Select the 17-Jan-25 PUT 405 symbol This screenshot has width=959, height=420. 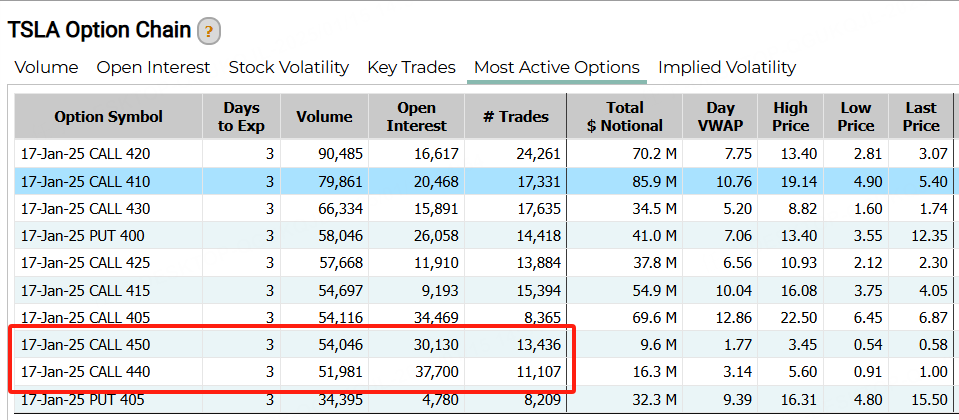point(83,400)
